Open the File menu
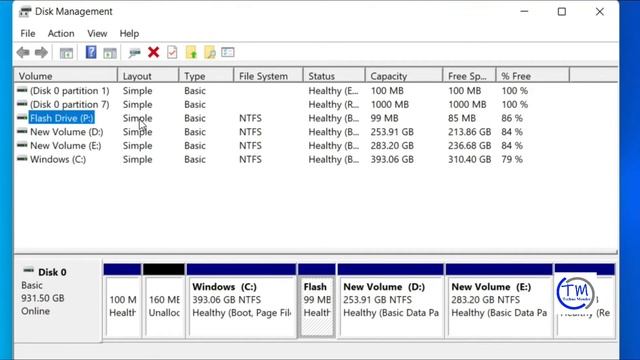Image resolution: width=640 pixels, height=360 pixels. [x=28, y=33]
